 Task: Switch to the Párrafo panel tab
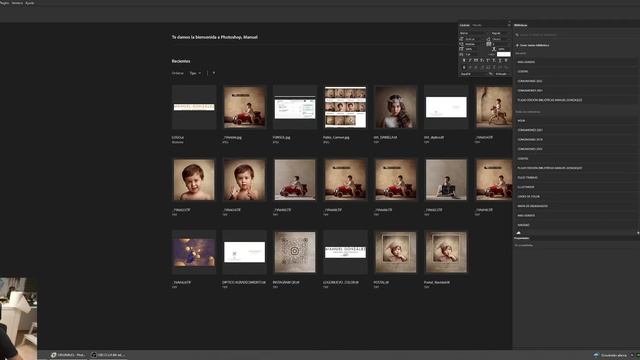(477, 25)
